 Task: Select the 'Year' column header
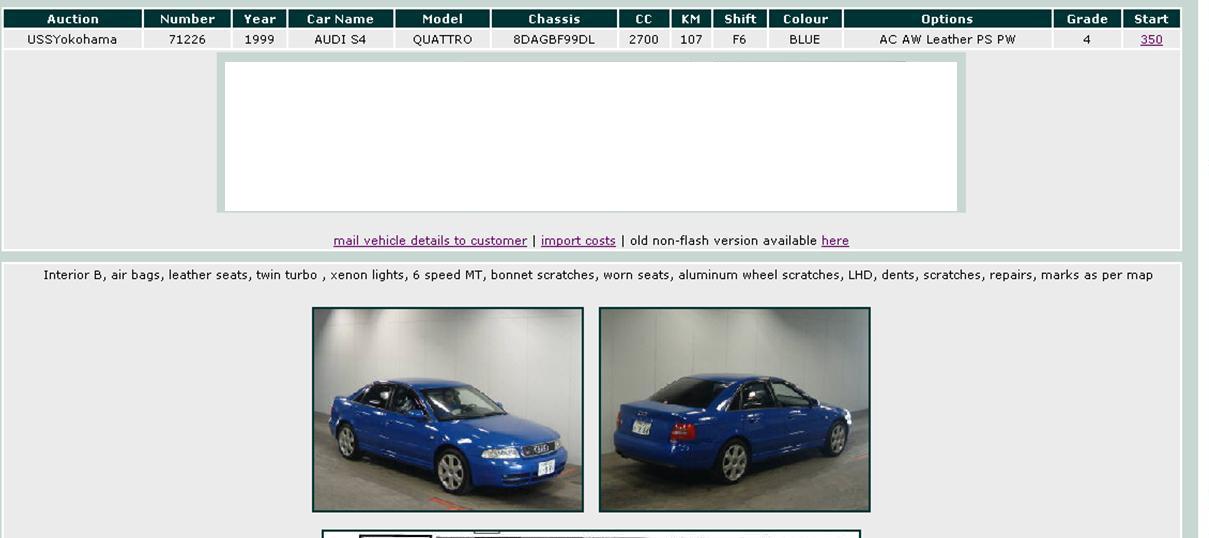click(260, 19)
